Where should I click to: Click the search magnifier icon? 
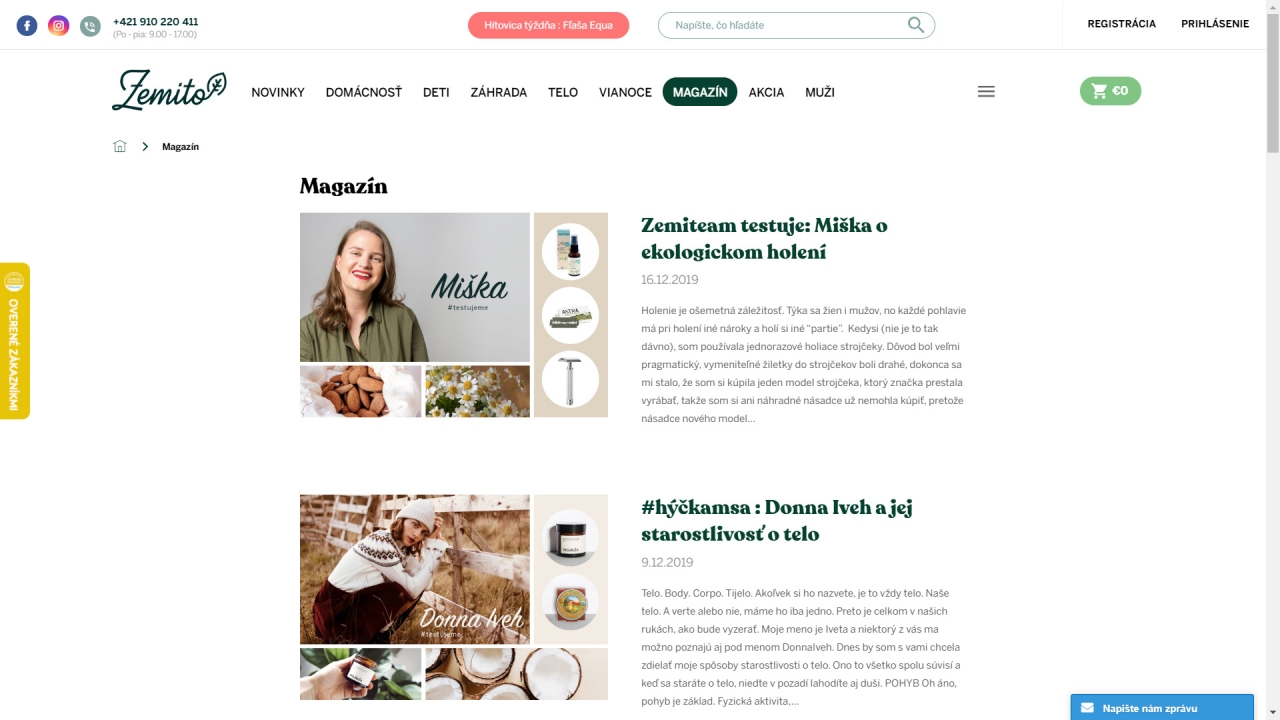click(916, 25)
